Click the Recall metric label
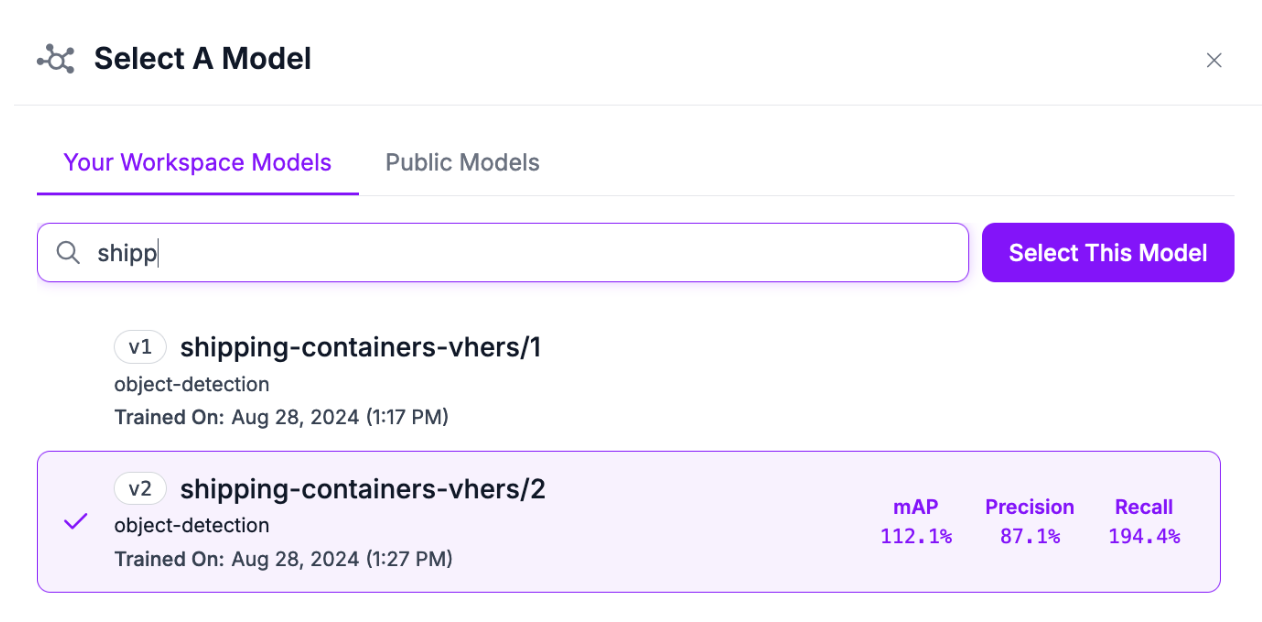Screen dimensions: 1262x622 click(x=1143, y=507)
